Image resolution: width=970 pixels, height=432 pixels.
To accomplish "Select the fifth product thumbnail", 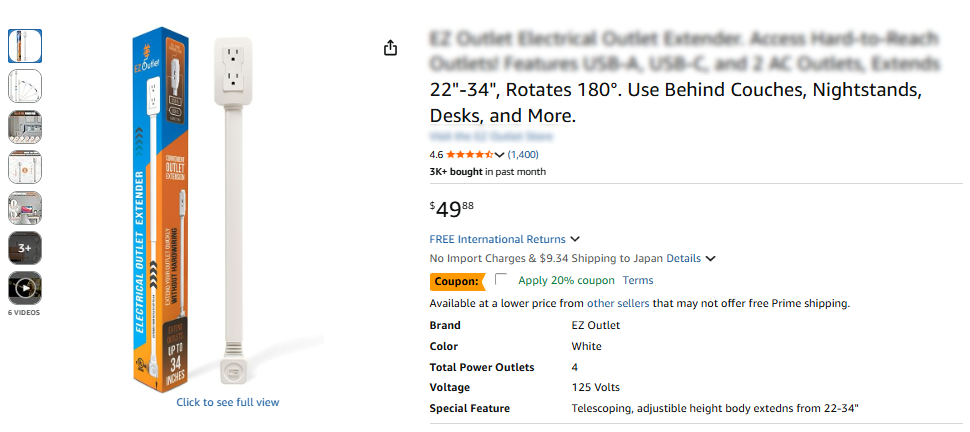I will point(25,207).
